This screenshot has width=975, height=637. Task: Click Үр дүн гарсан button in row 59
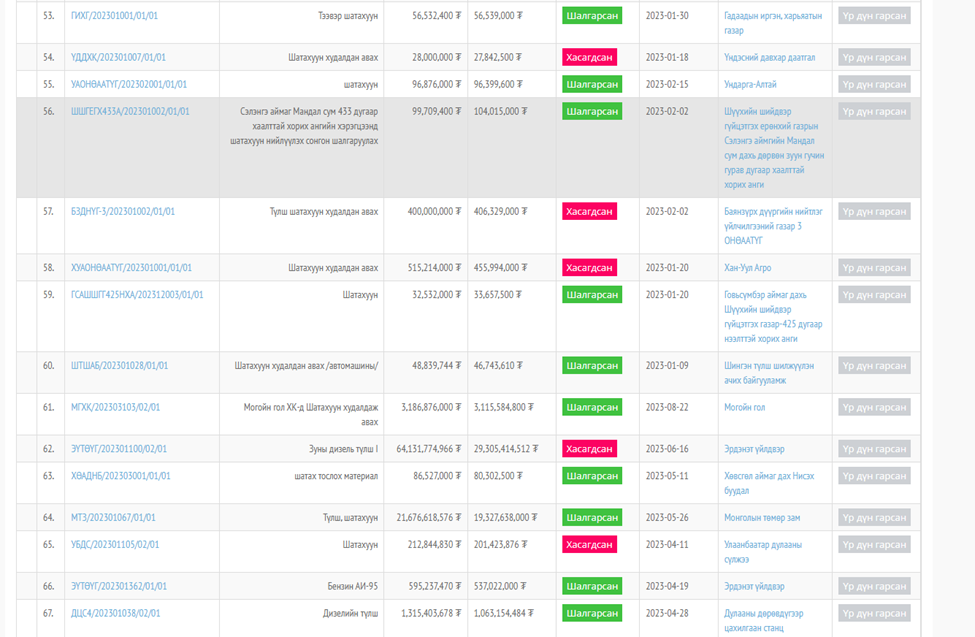tap(874, 295)
